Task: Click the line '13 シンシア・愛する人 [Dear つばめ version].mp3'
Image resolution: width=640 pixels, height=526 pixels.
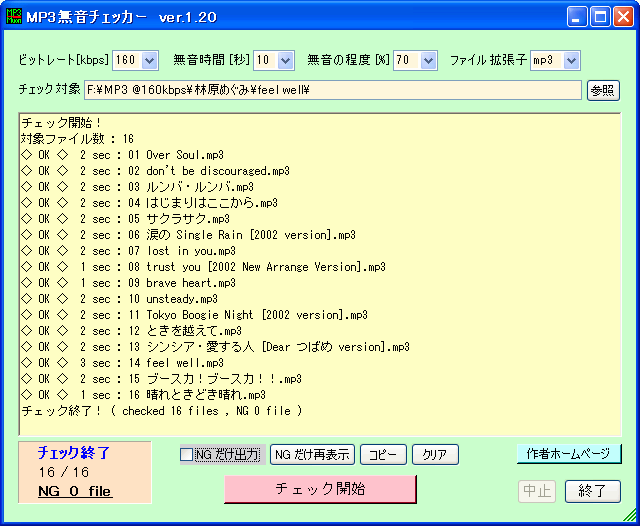Action: tap(216, 347)
